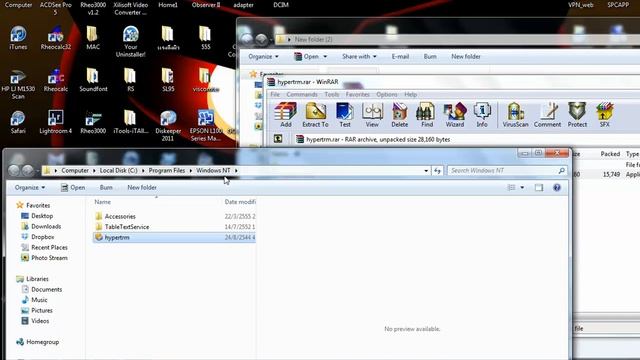
Task: Open the WinRAR Options menu
Action: click(x=387, y=94)
